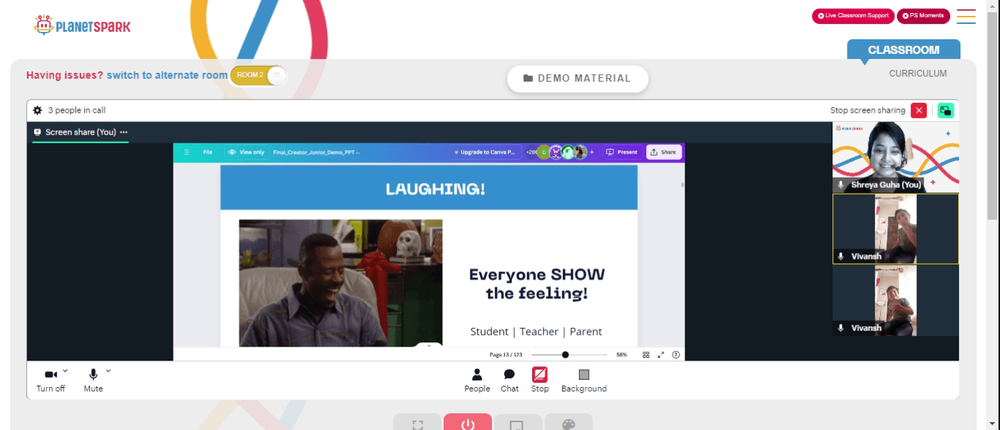The width and height of the screenshot is (1000, 430).
Task: Open the Chat panel
Action: (510, 381)
